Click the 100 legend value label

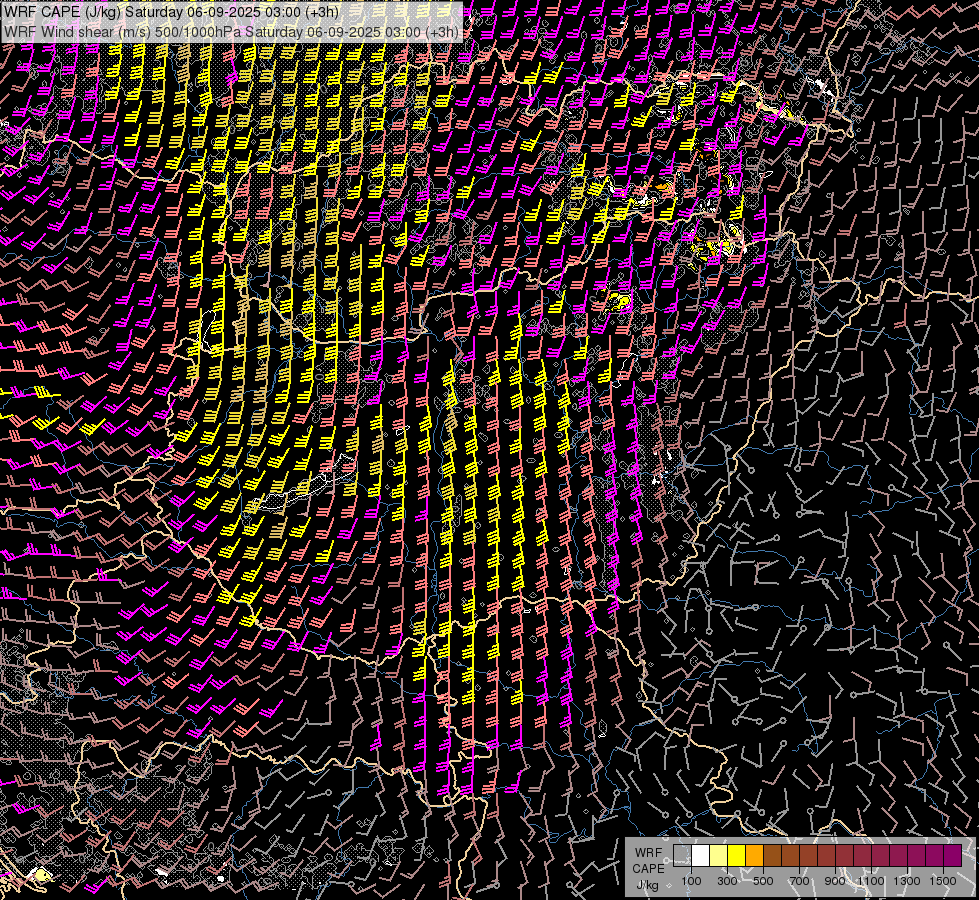tap(691, 881)
